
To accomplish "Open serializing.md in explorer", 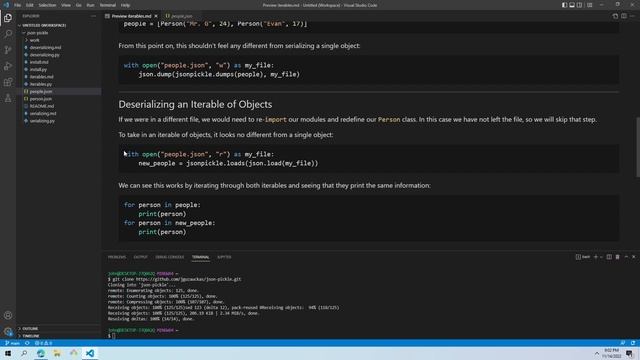I will point(43,113).
